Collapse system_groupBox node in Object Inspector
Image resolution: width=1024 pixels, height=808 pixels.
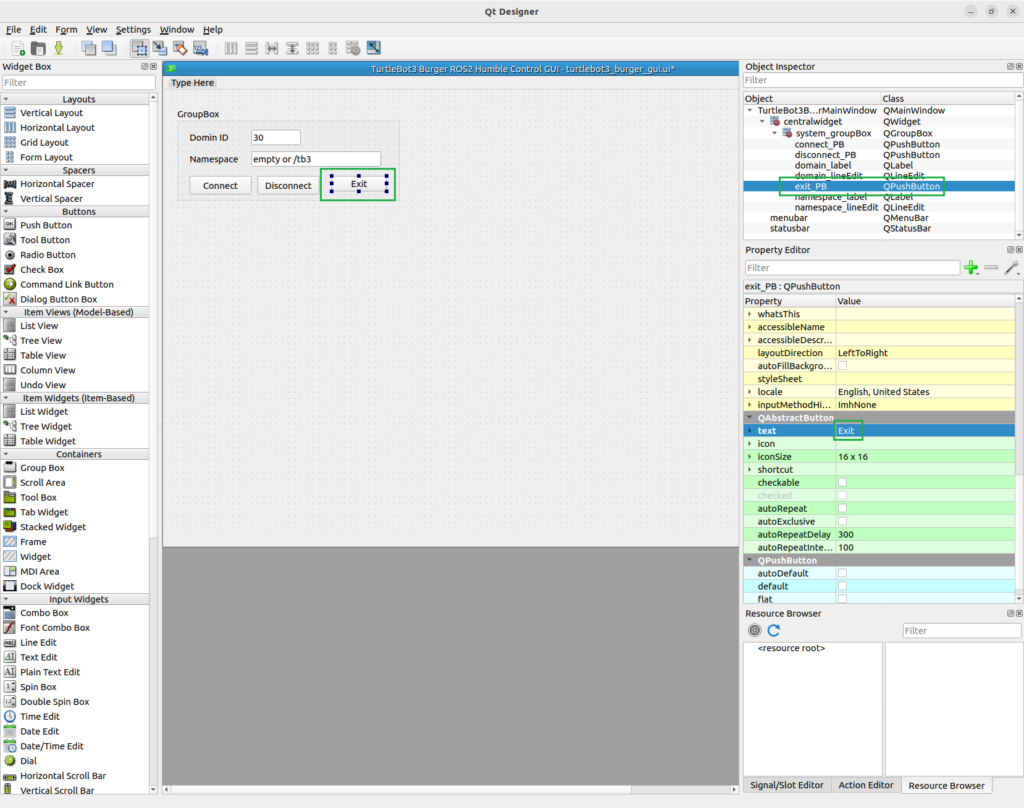(x=775, y=133)
